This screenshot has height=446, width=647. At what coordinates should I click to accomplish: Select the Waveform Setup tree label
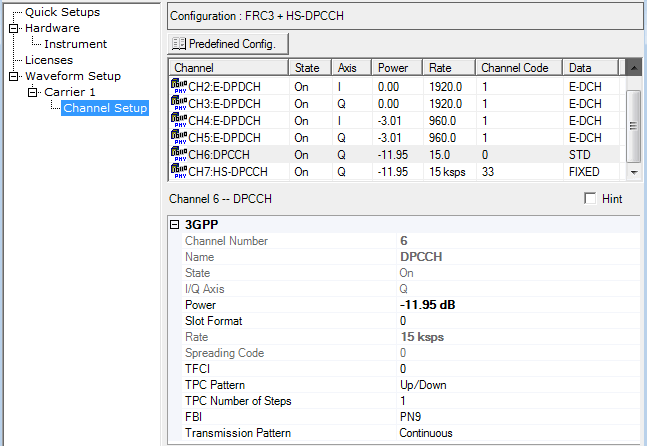coord(73,76)
